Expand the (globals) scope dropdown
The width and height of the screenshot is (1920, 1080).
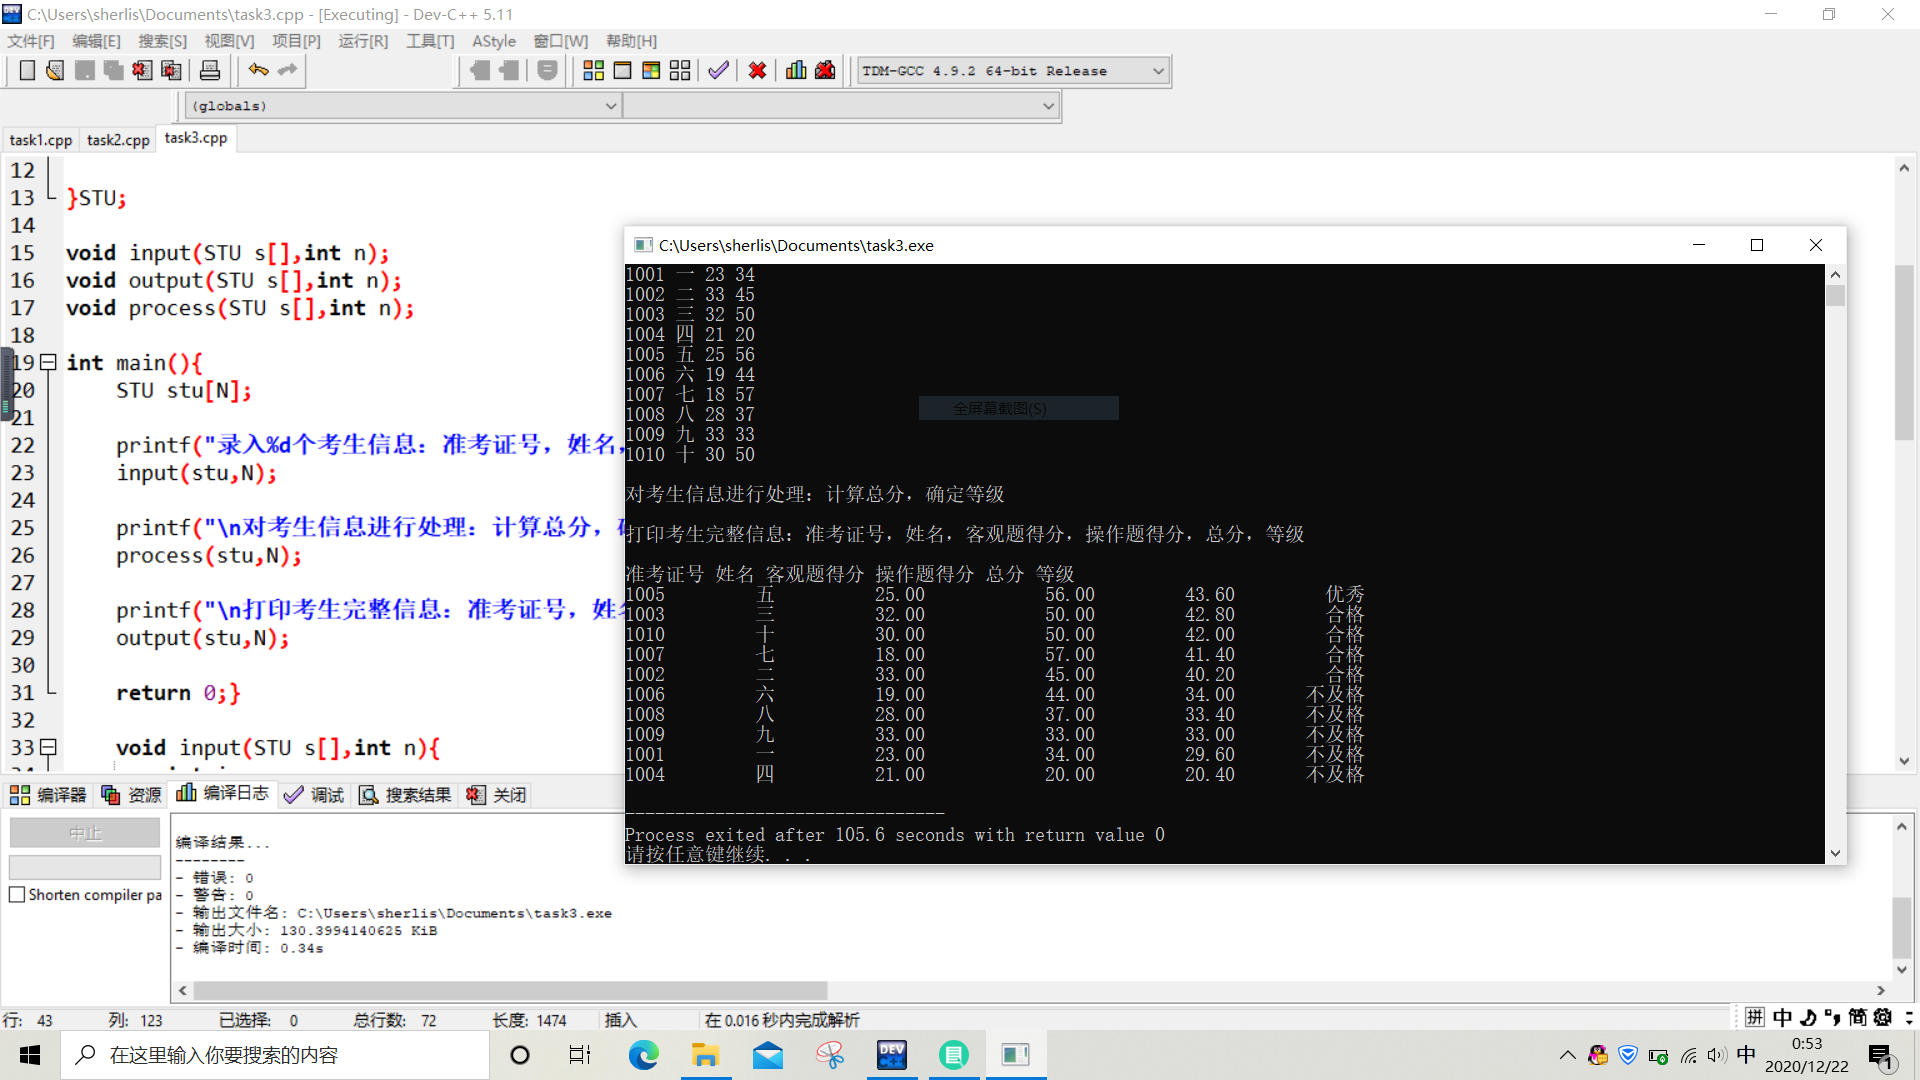click(611, 106)
